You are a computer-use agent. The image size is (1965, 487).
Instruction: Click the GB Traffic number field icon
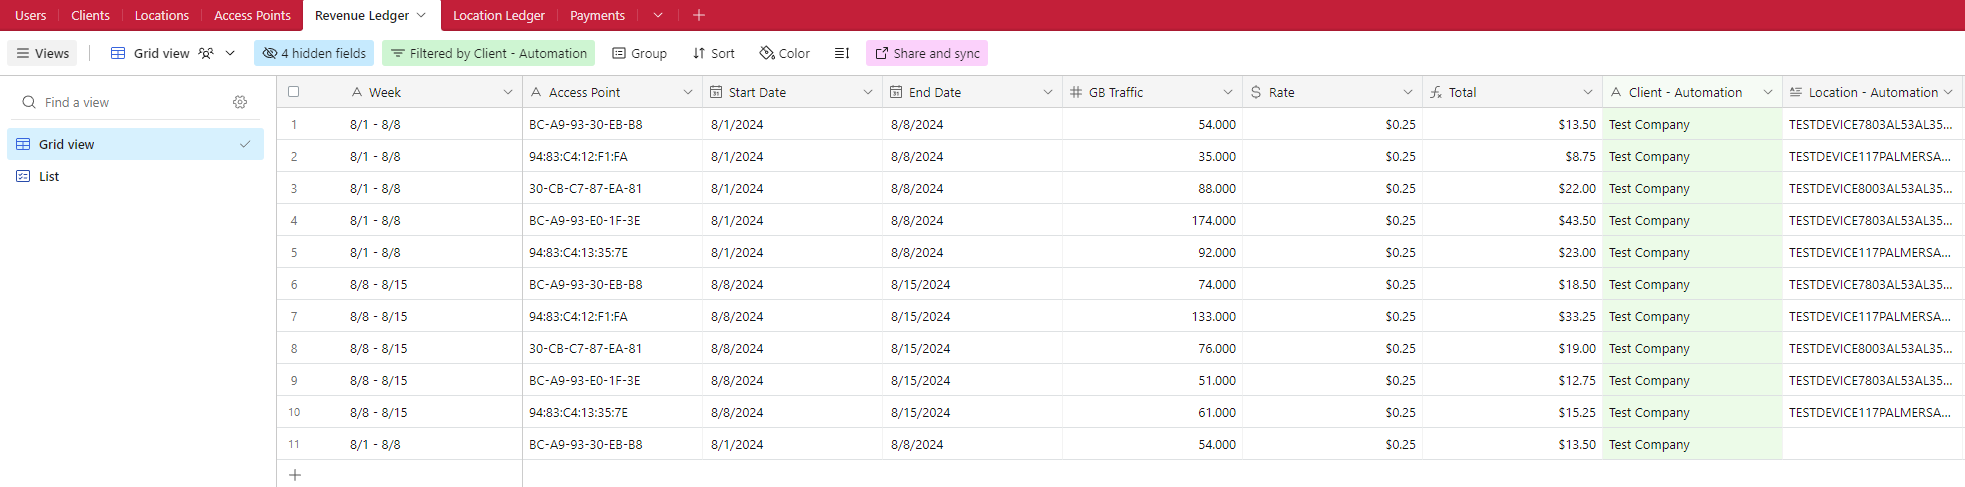[x=1076, y=92]
